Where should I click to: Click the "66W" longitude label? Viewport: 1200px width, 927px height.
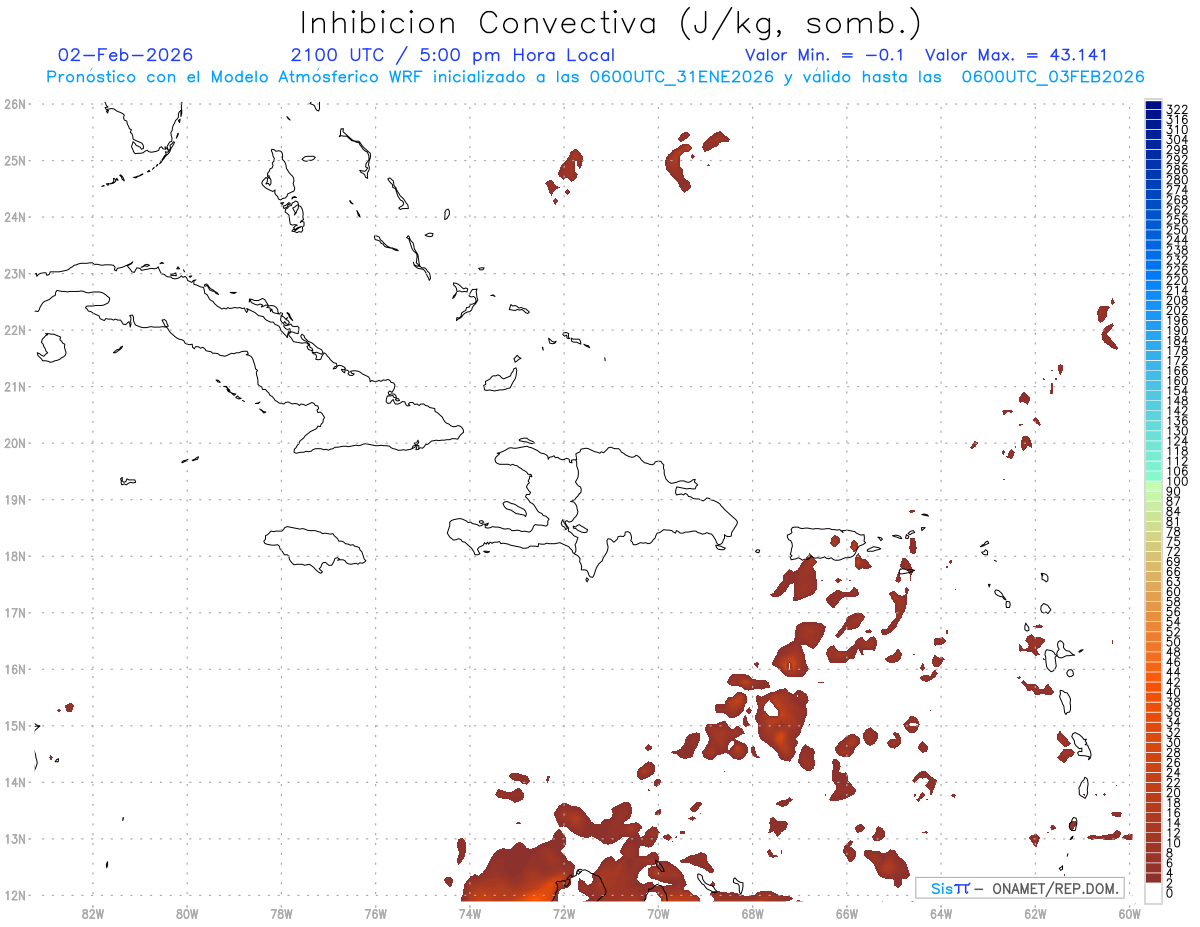pyautogui.click(x=846, y=912)
